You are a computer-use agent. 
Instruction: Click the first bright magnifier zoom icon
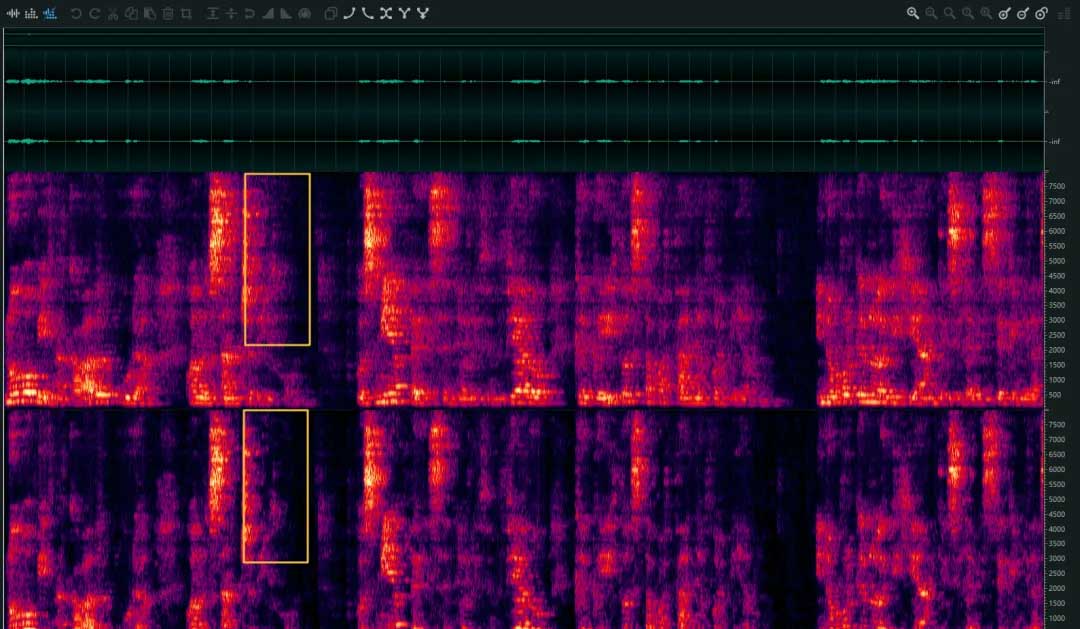(x=913, y=14)
